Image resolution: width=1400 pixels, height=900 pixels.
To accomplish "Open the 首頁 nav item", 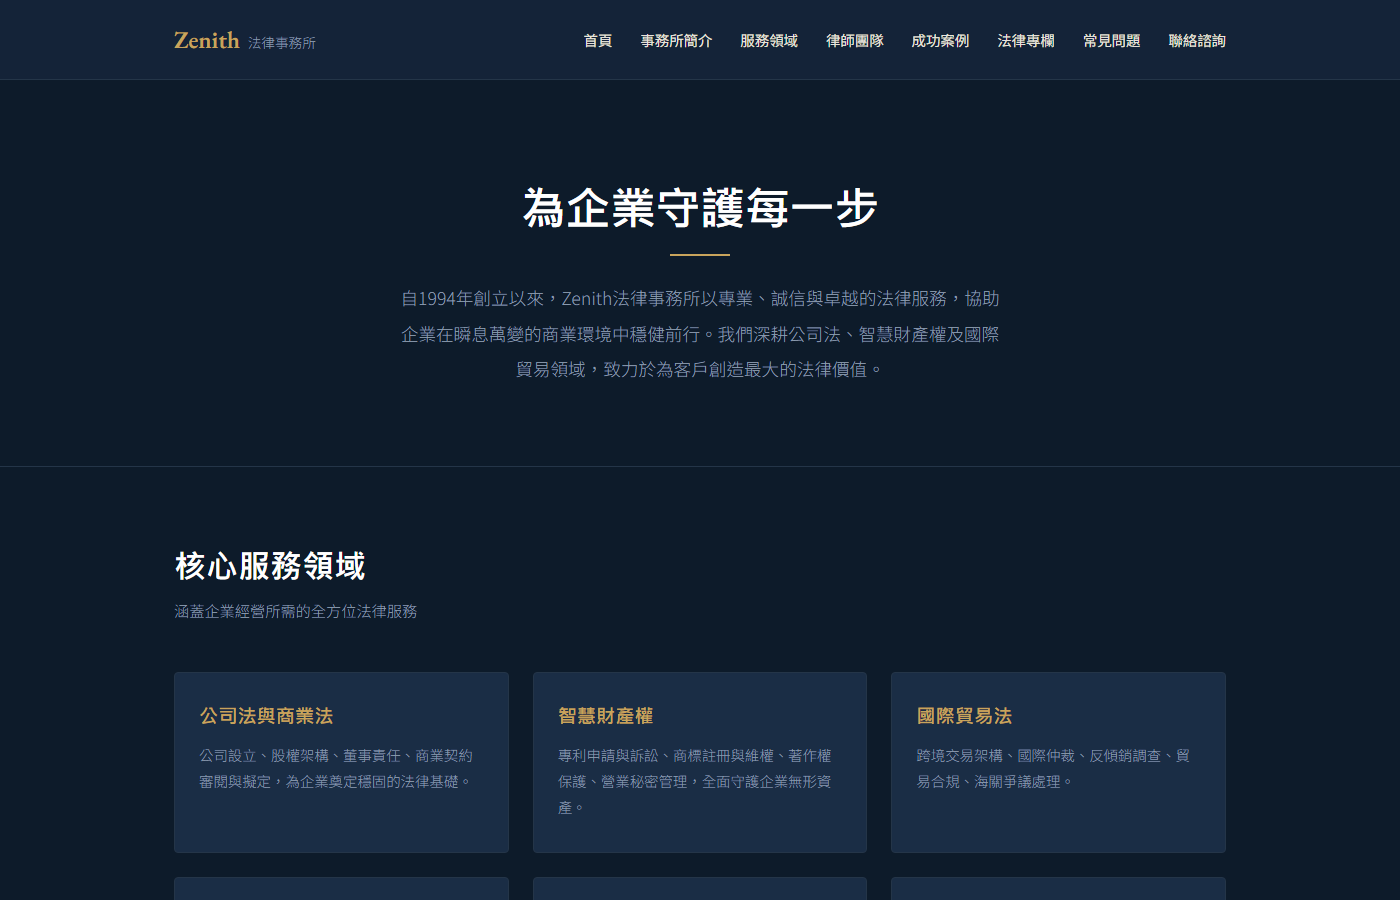I will (x=598, y=41).
